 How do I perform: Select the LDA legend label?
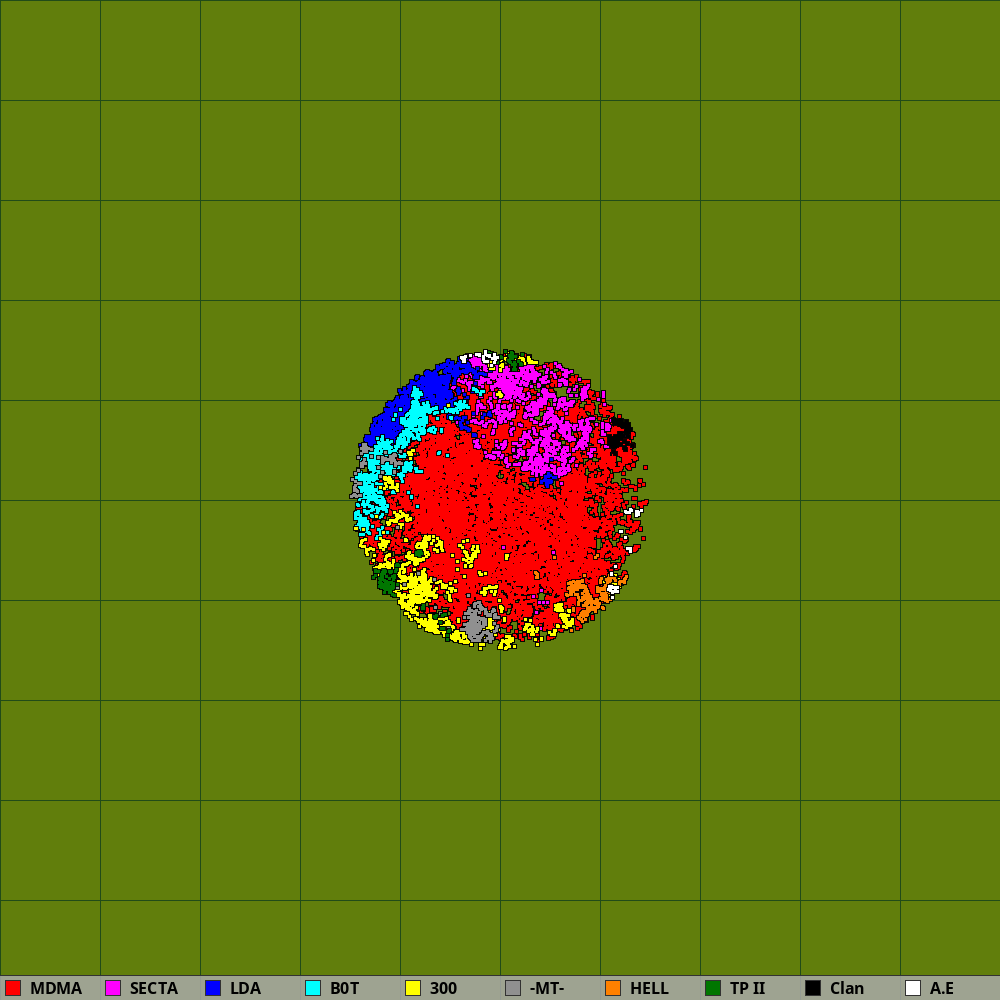246,989
